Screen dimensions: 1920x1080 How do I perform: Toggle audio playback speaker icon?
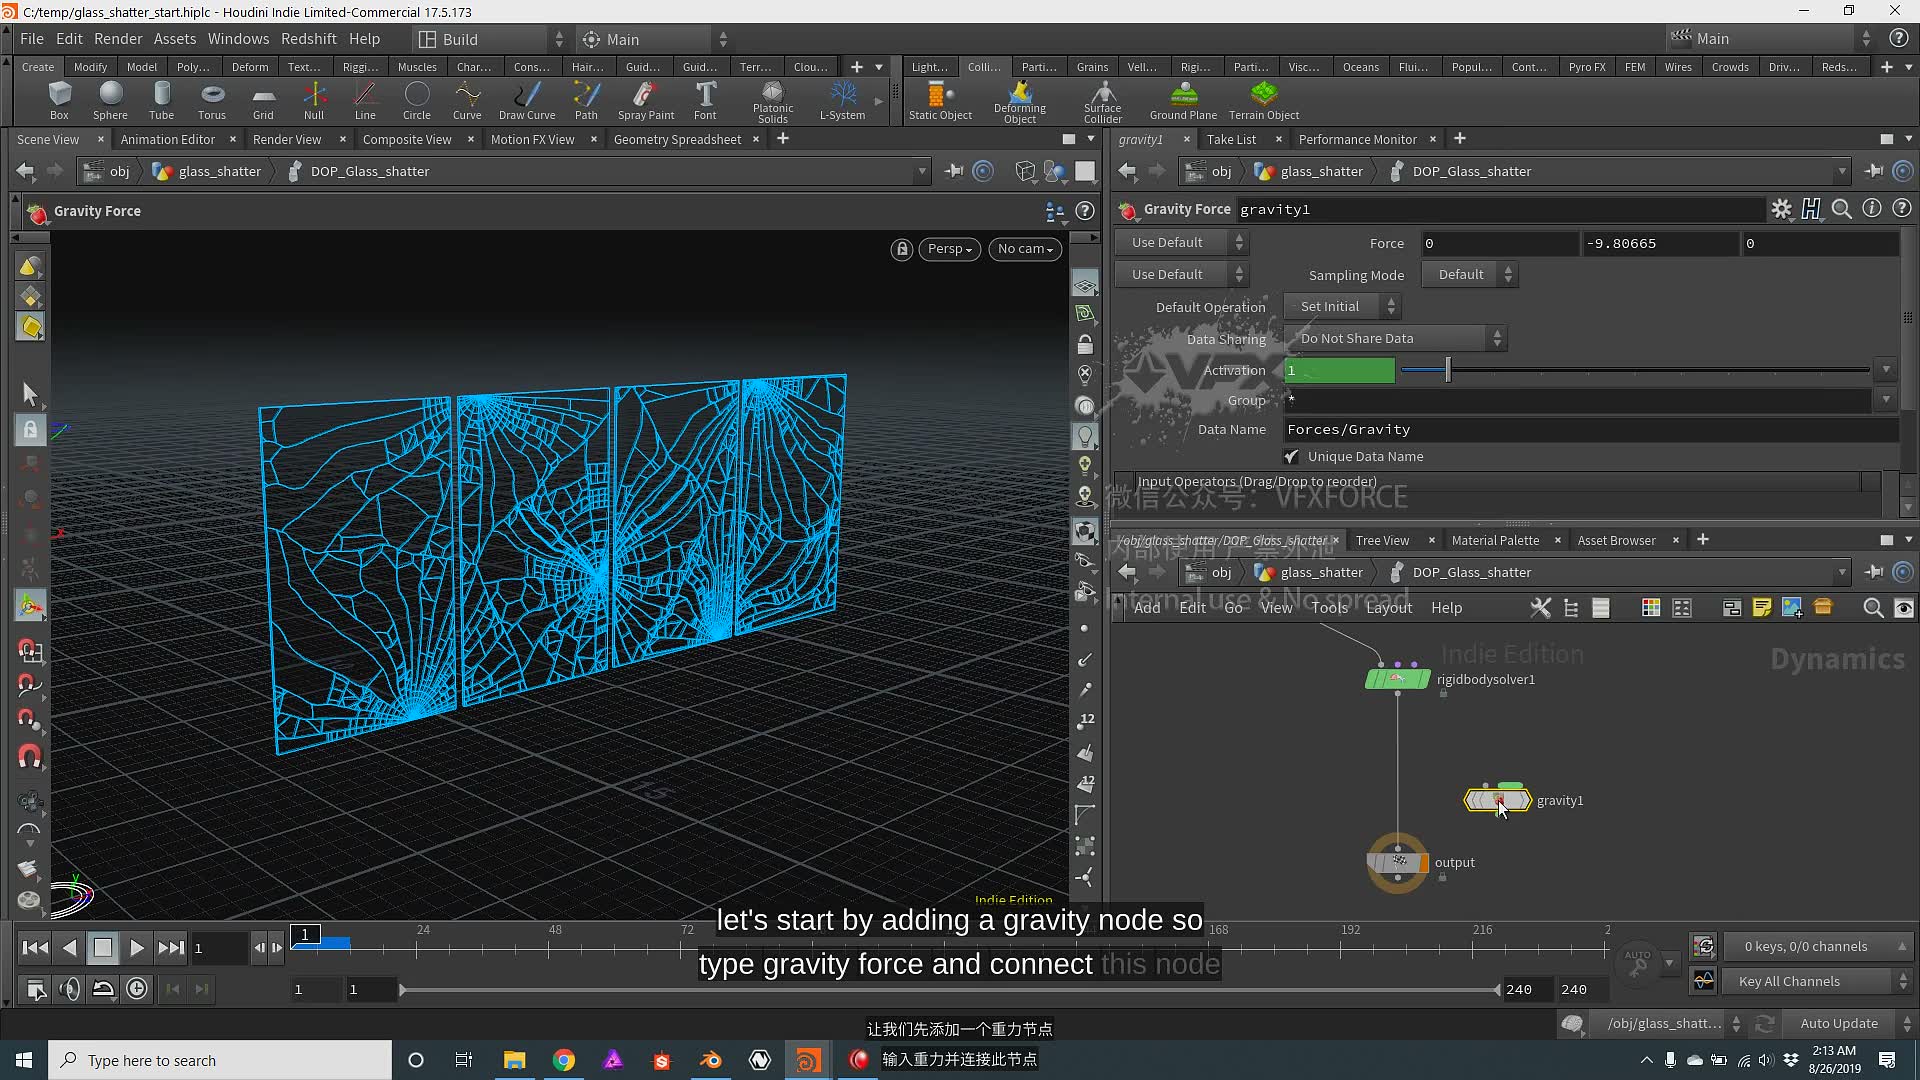[69, 989]
